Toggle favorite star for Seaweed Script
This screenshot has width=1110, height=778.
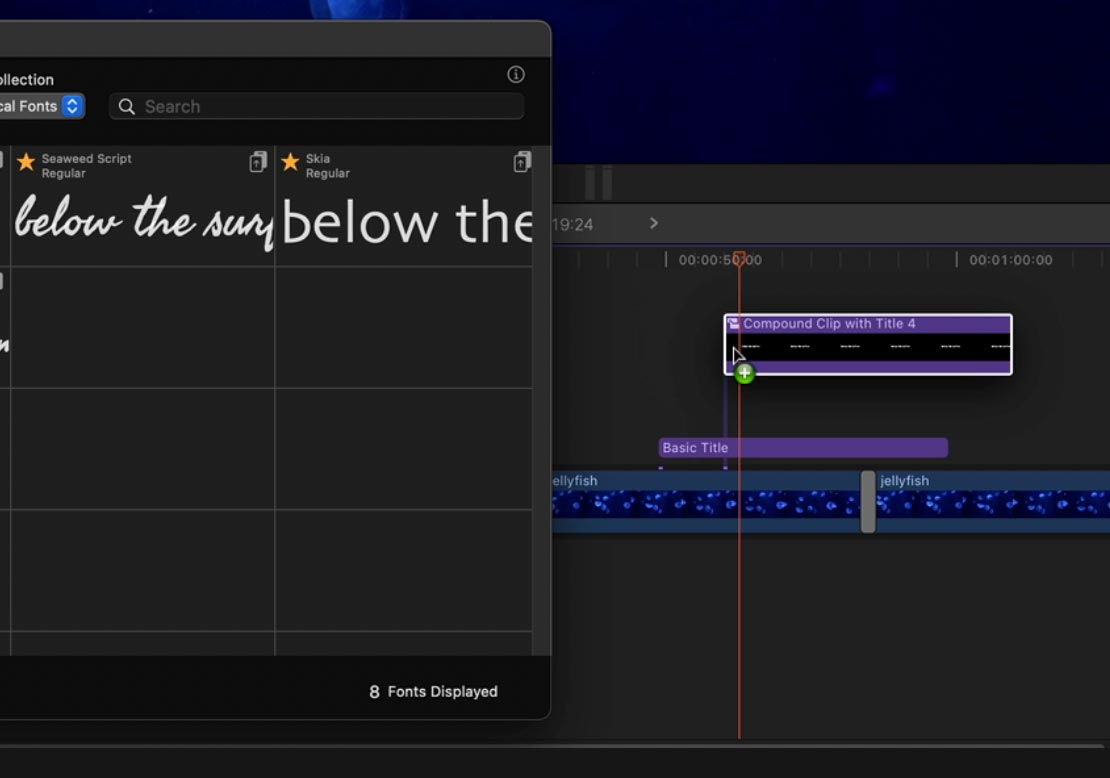[26, 162]
